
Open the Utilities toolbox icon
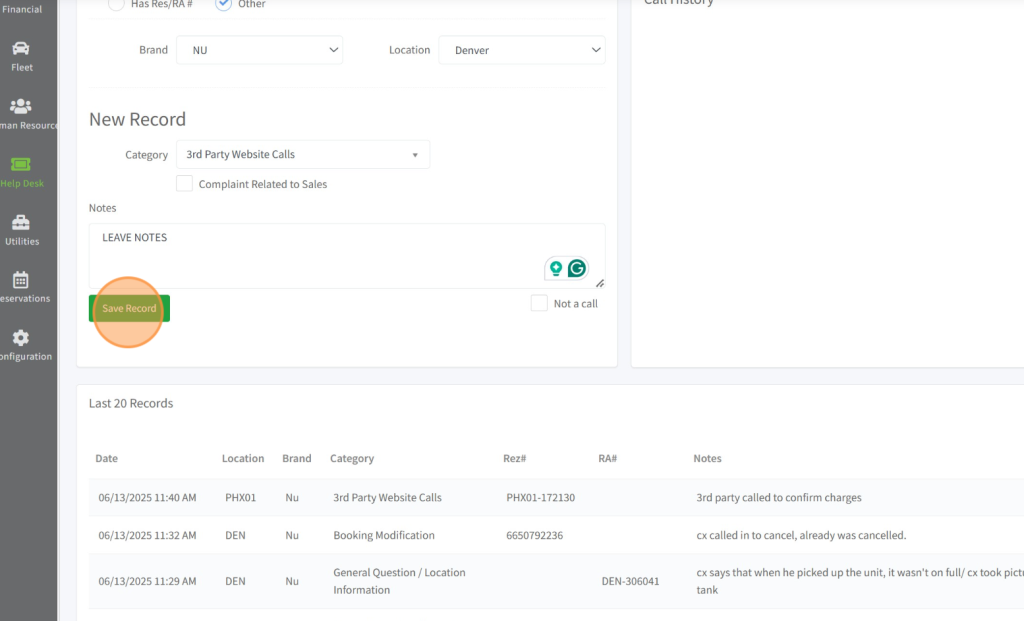tap(21, 223)
